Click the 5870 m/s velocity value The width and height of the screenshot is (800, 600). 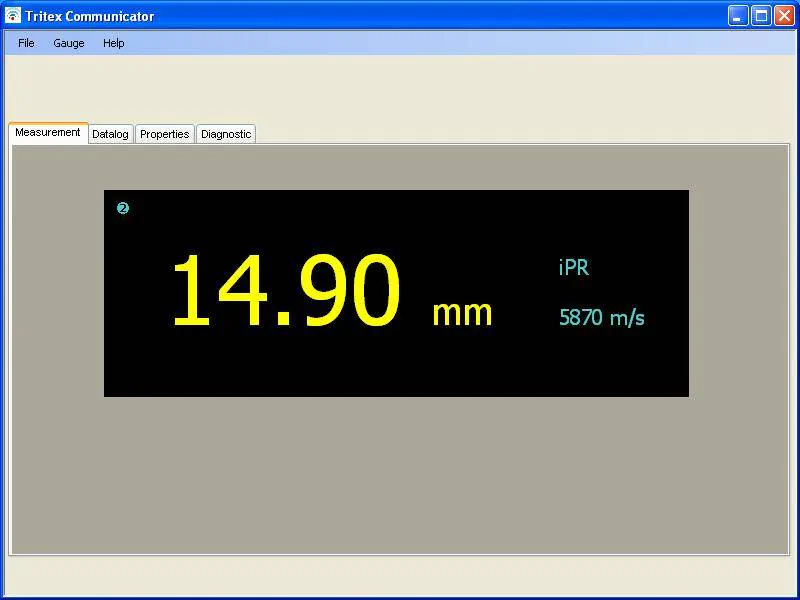click(602, 317)
